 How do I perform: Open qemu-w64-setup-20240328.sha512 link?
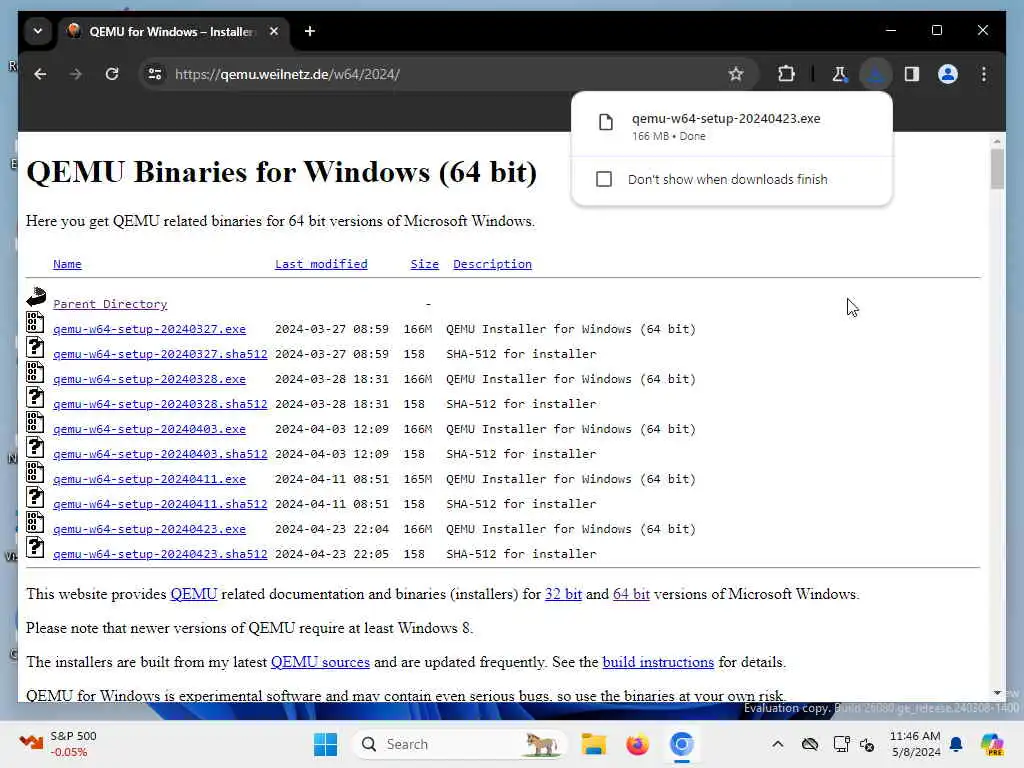click(160, 404)
